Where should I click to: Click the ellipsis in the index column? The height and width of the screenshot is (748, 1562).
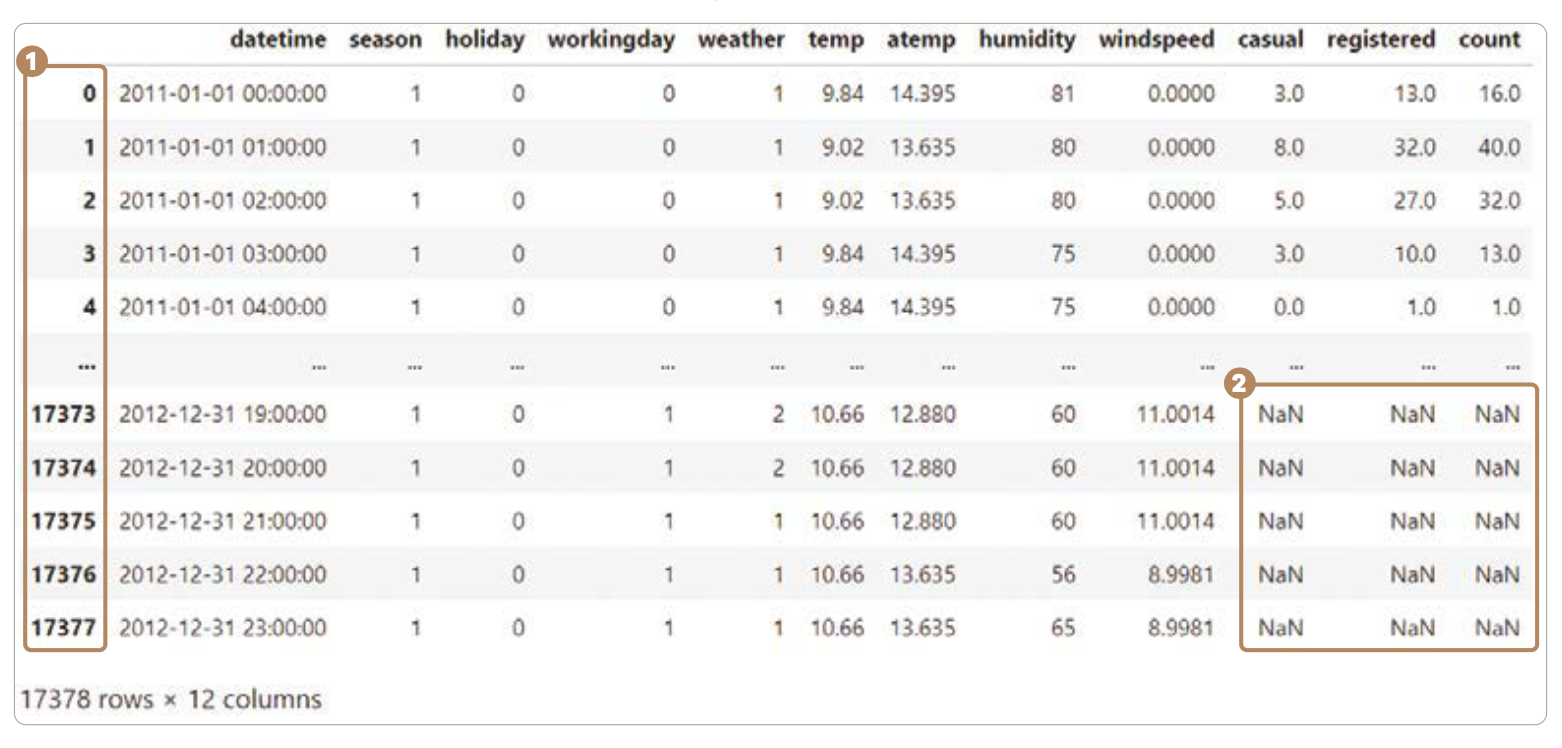[x=87, y=366]
